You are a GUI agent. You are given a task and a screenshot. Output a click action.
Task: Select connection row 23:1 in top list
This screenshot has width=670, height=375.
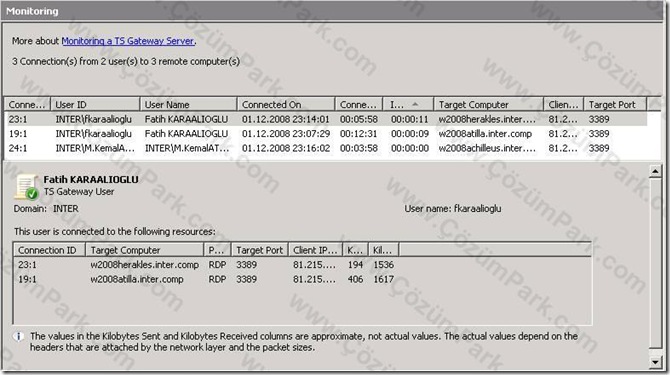coord(326,119)
